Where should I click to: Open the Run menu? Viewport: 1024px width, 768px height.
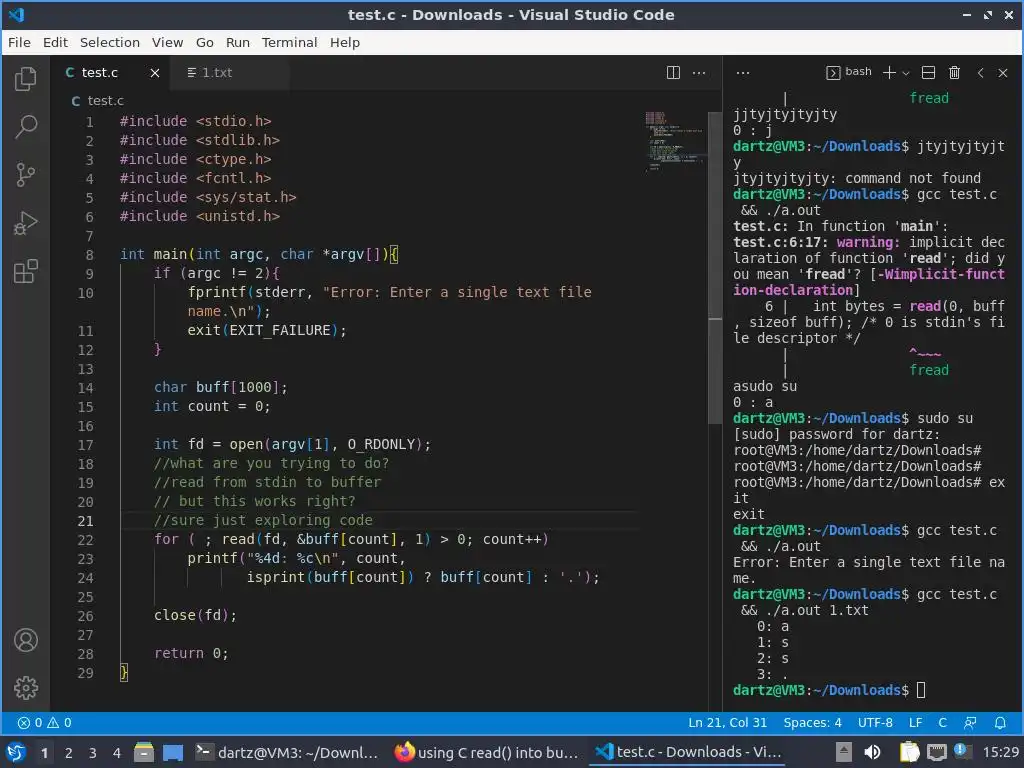tap(238, 42)
